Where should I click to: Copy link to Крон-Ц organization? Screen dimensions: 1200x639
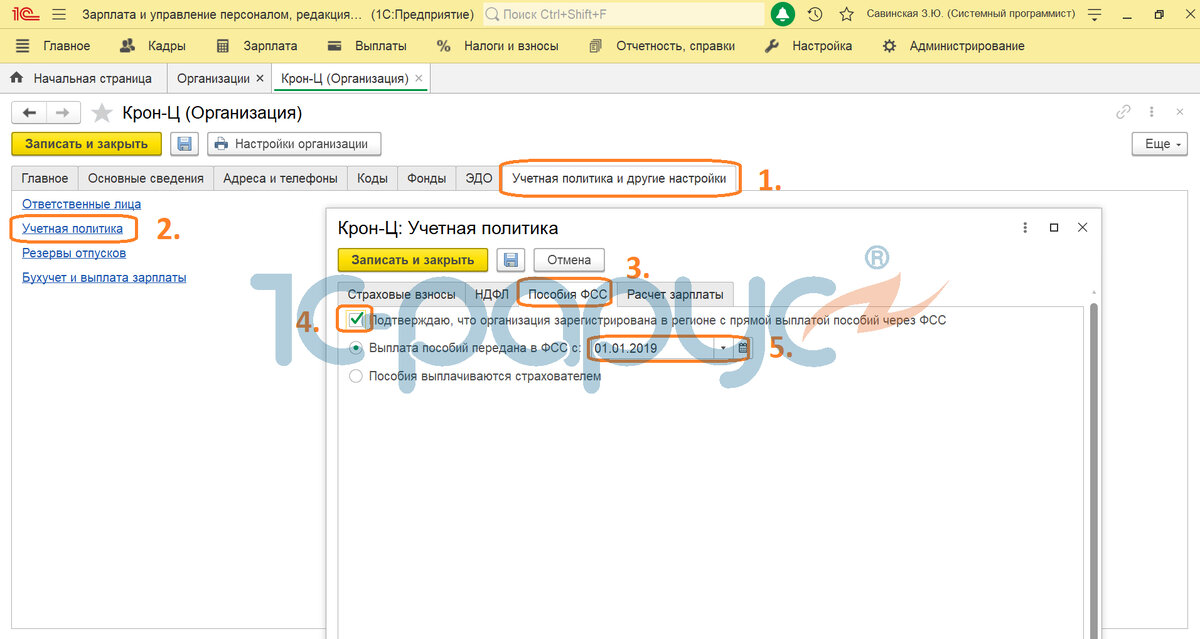coord(1123,112)
